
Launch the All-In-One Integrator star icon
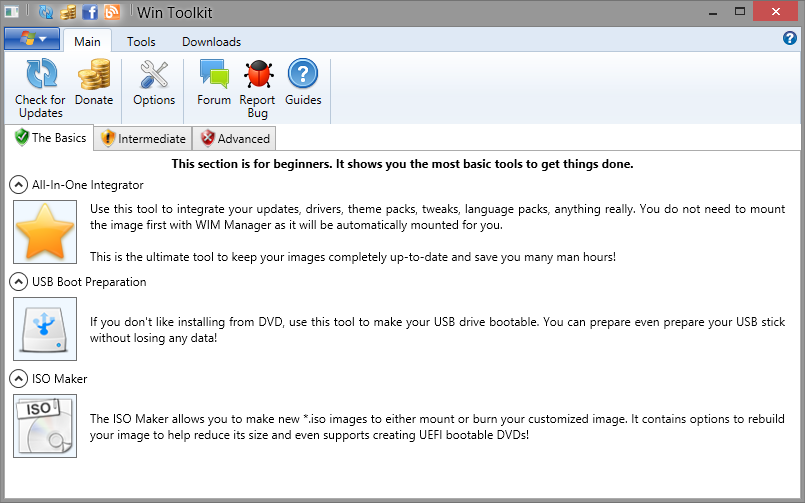(45, 230)
